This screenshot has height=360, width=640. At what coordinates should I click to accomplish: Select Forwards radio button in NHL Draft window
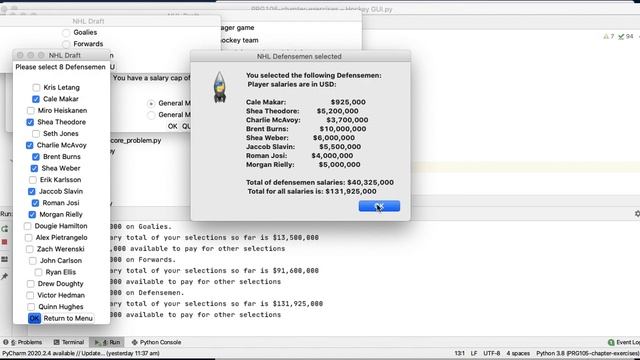tap(66, 44)
